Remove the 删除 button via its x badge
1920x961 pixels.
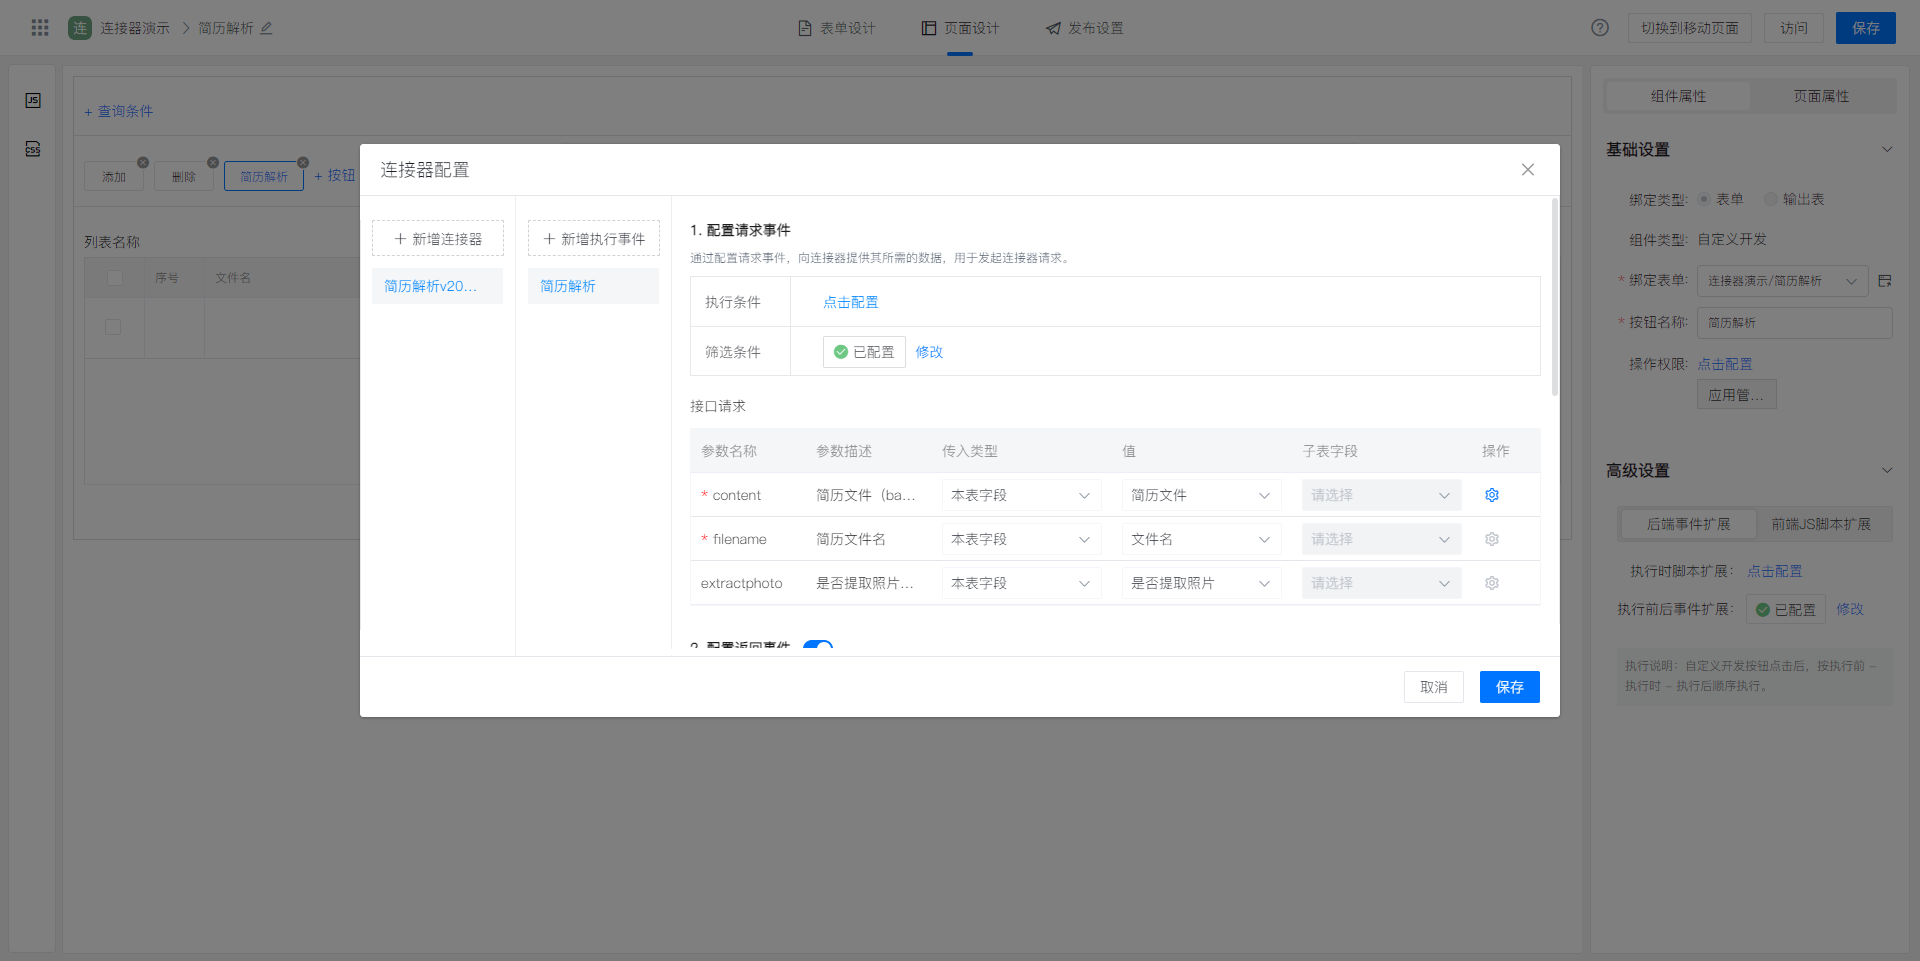[x=213, y=162]
